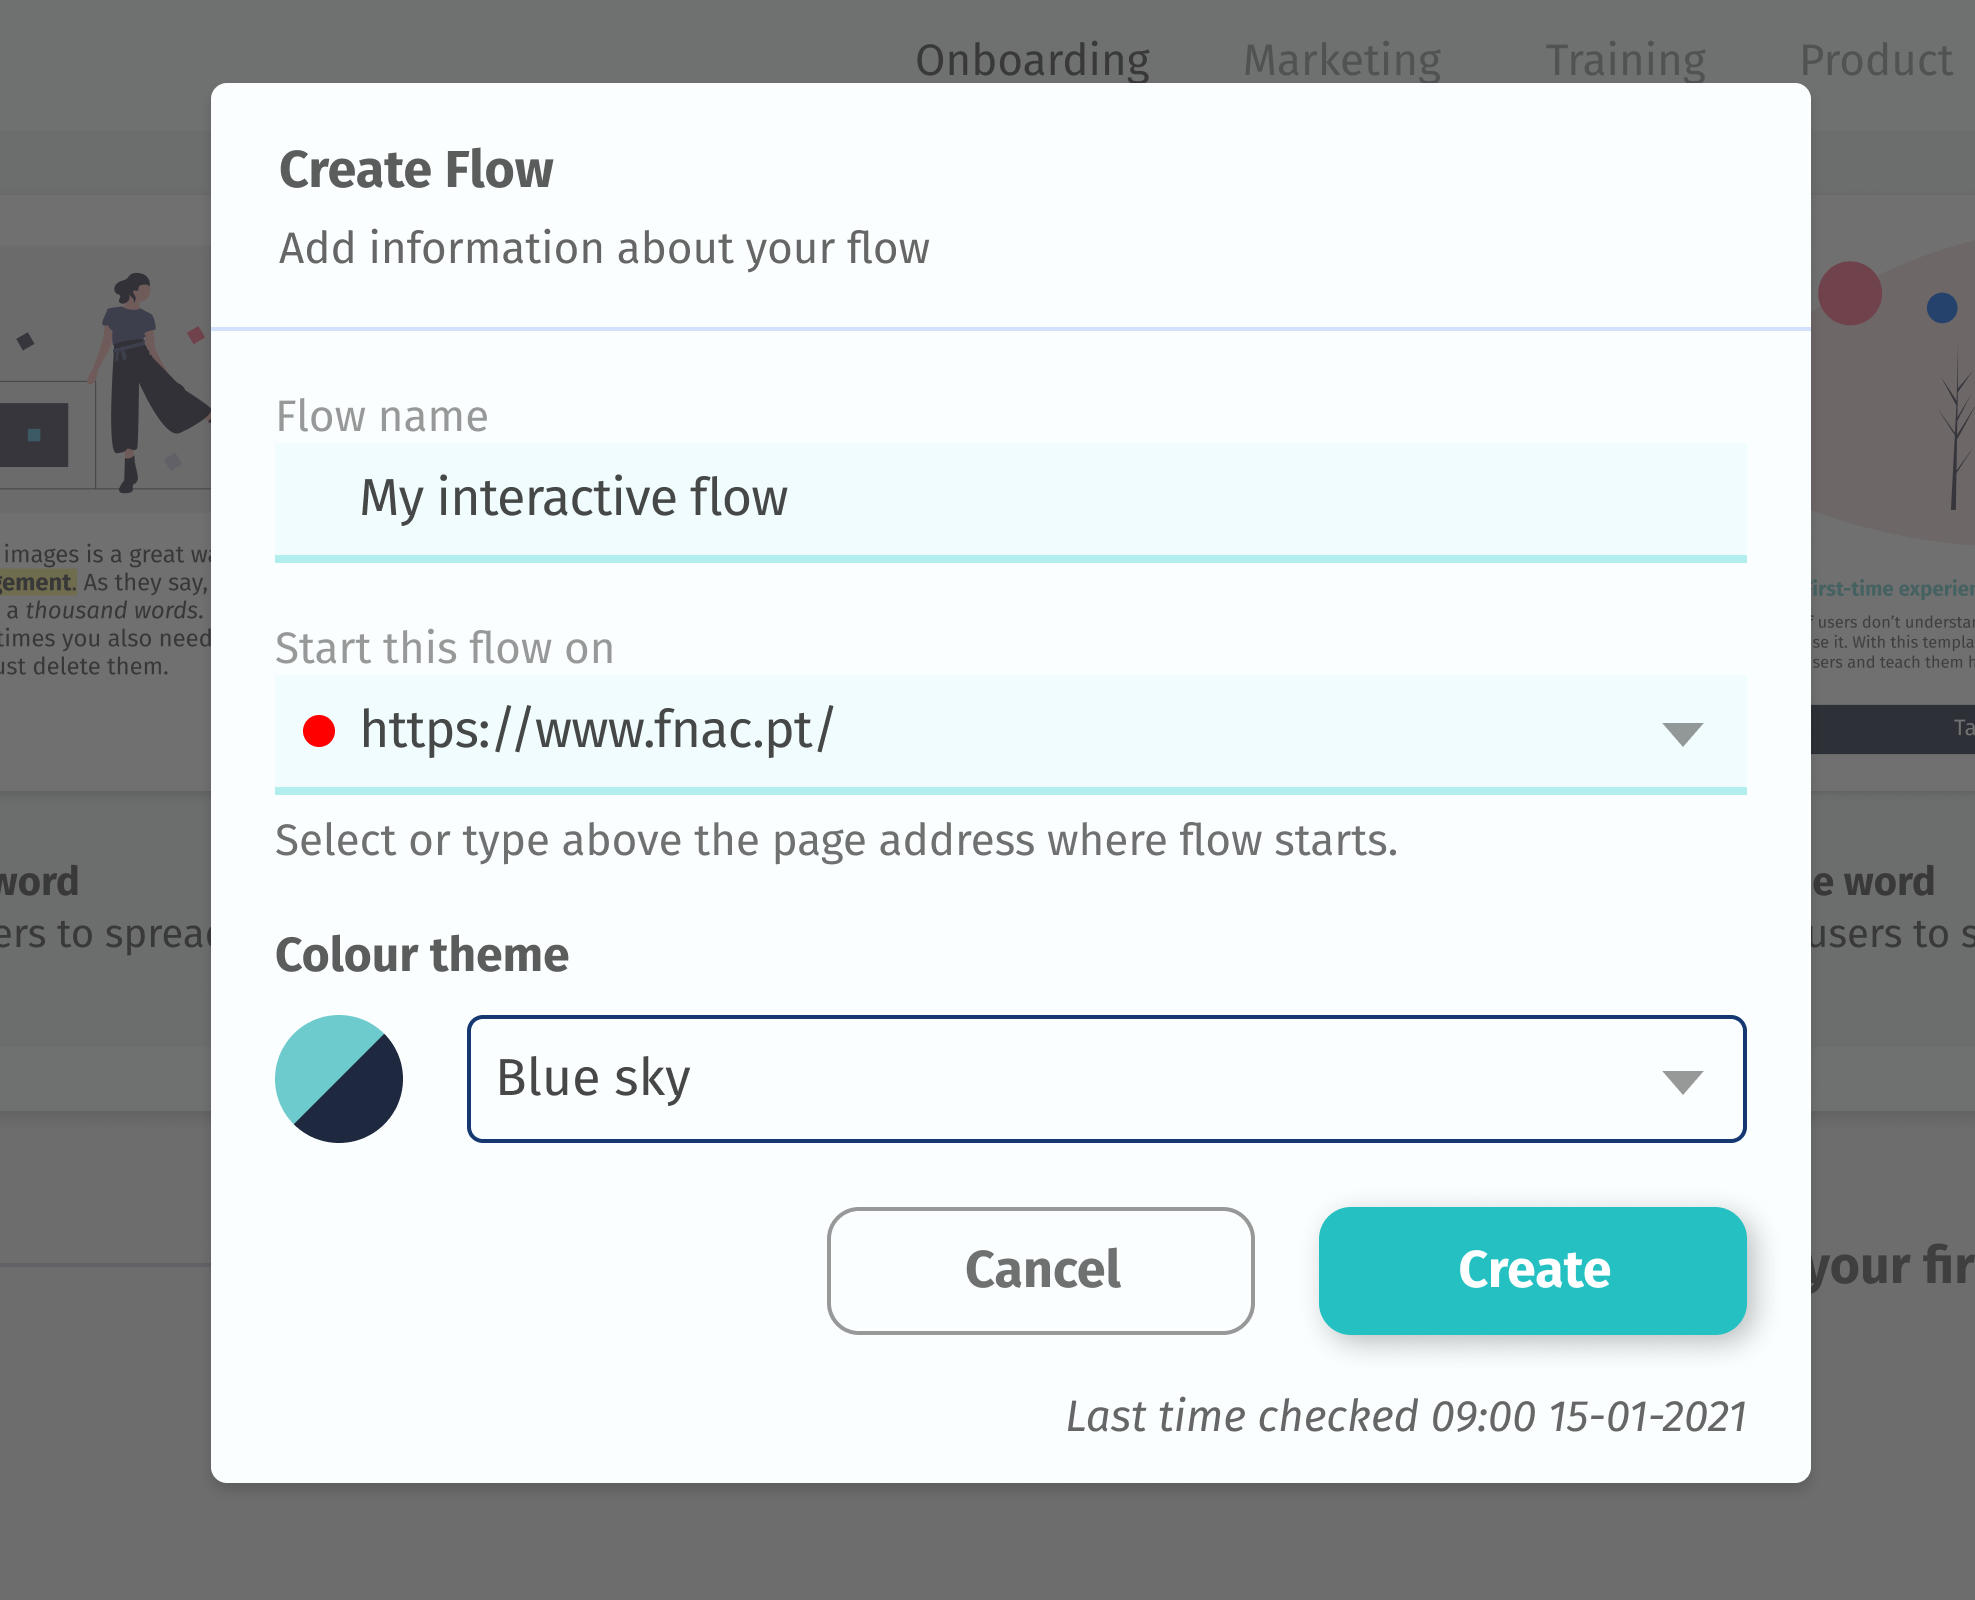Click the red circle template illustration

coord(1849,294)
